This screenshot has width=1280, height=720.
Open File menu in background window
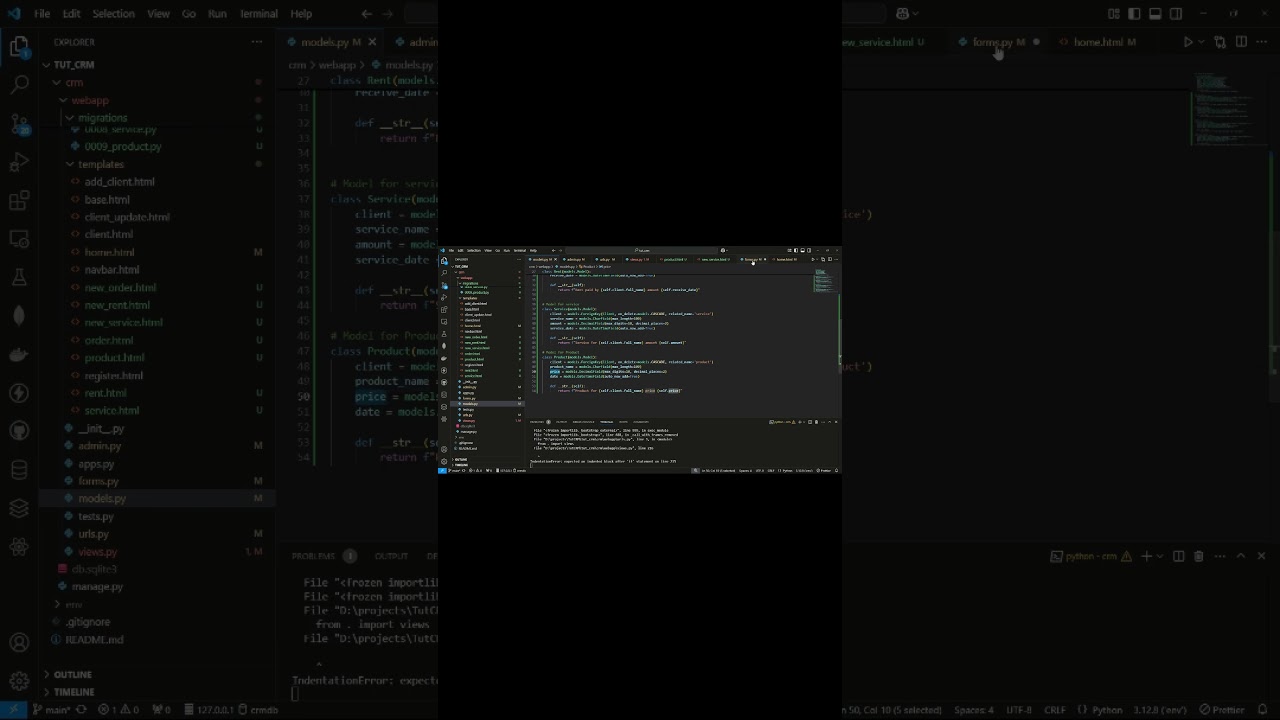(42, 14)
